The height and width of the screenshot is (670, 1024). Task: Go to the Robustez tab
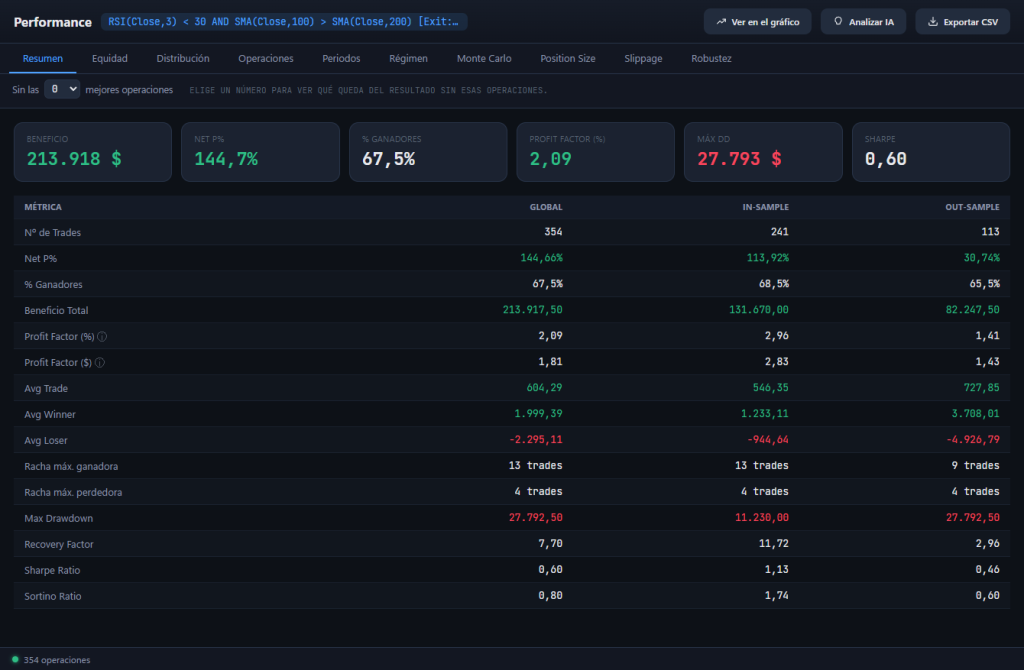pos(711,58)
